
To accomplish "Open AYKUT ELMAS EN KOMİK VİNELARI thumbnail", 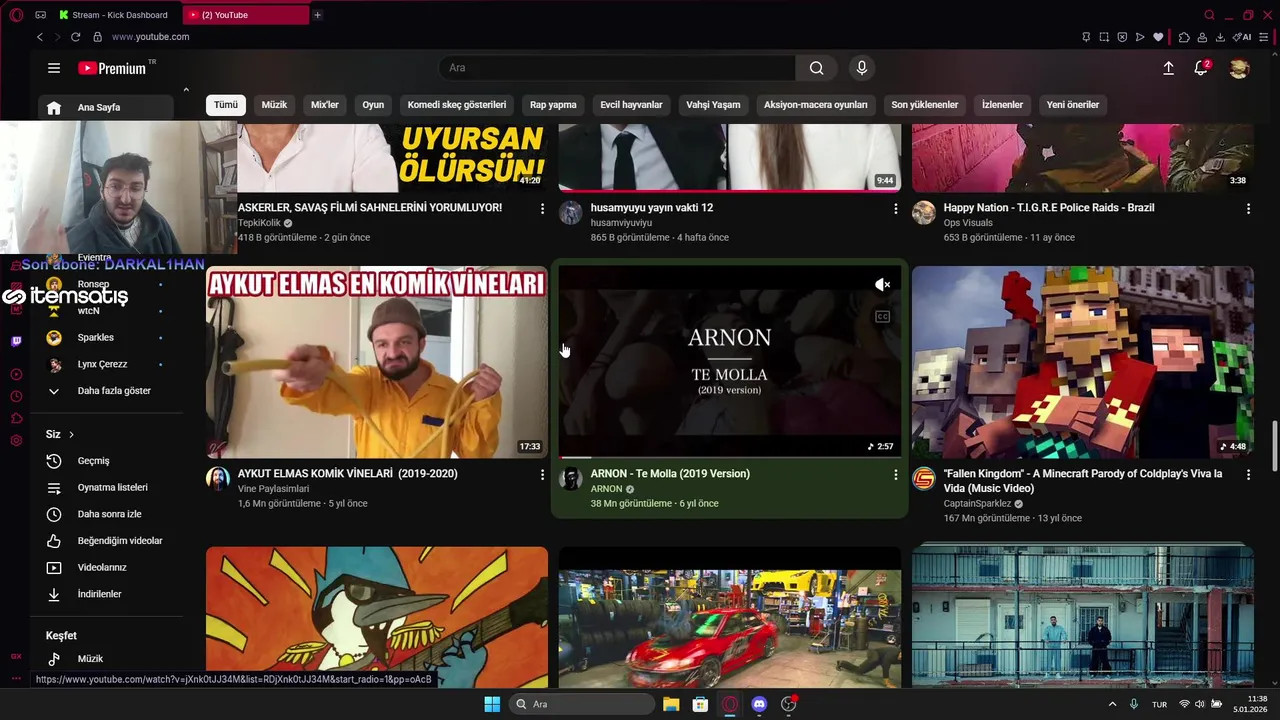I will coord(377,362).
